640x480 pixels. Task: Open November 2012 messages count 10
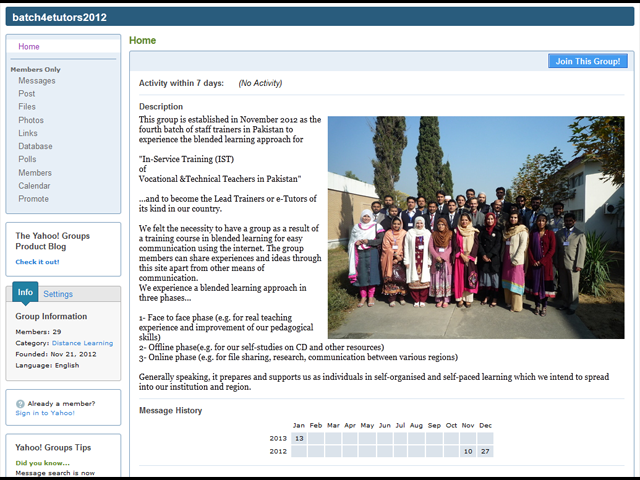468,451
